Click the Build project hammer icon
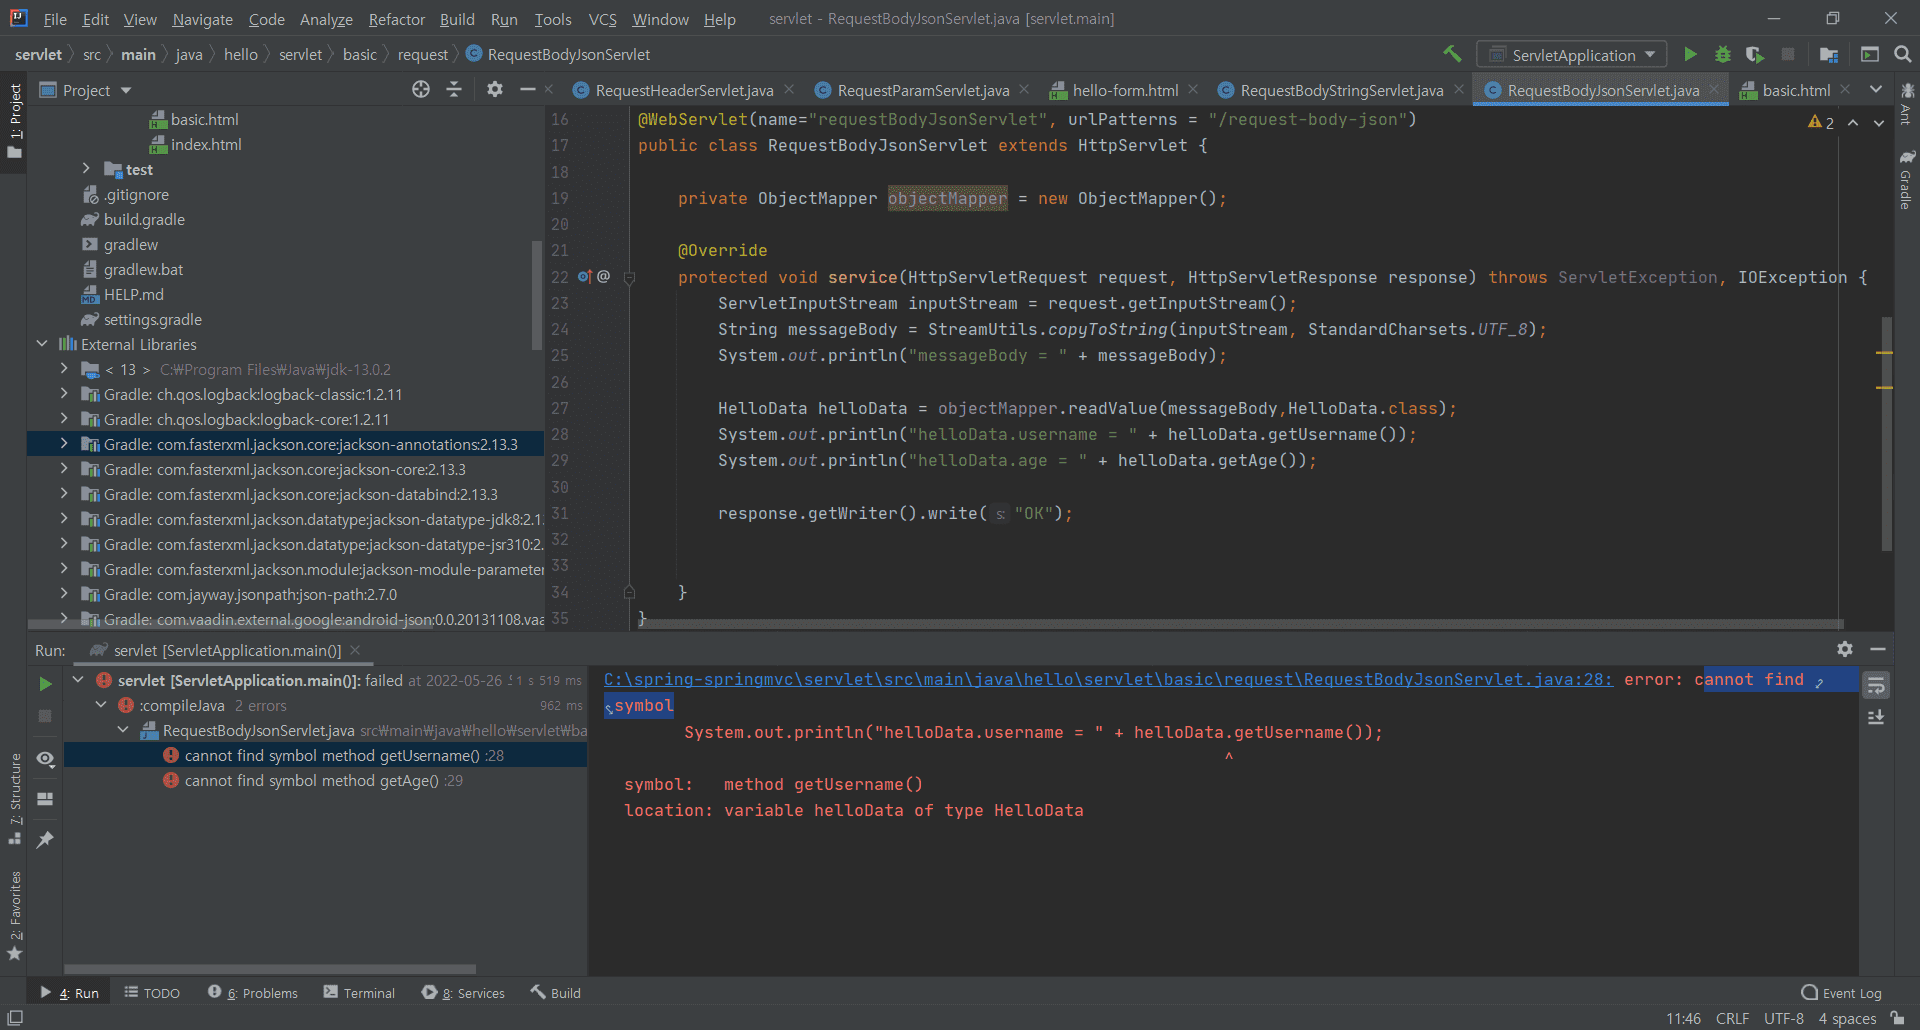Viewport: 1920px width, 1030px height. (x=1452, y=54)
